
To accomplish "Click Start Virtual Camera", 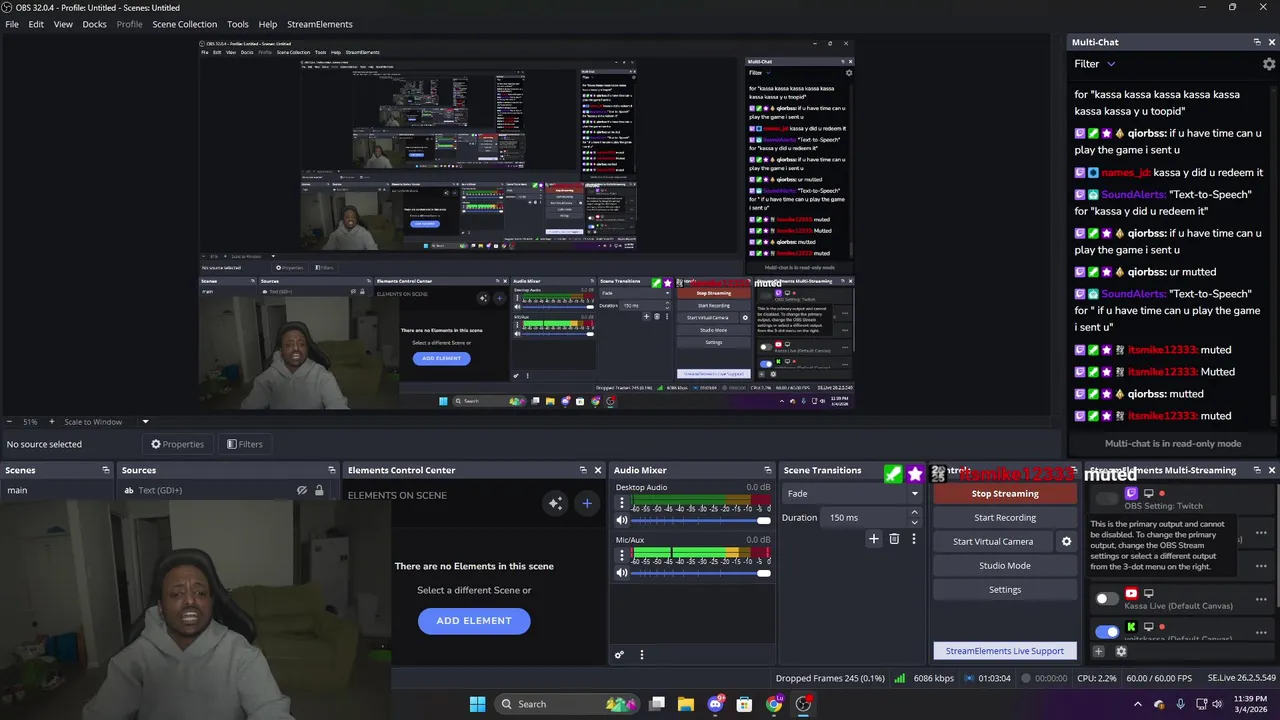I will point(993,542).
